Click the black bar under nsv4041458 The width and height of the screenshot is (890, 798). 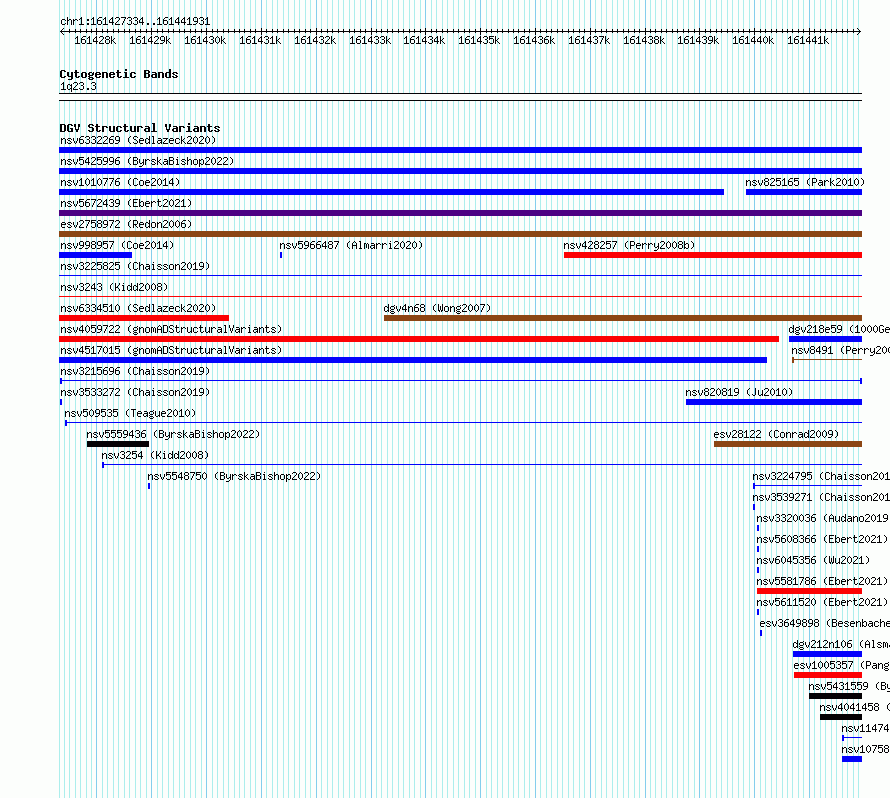[x=841, y=717]
